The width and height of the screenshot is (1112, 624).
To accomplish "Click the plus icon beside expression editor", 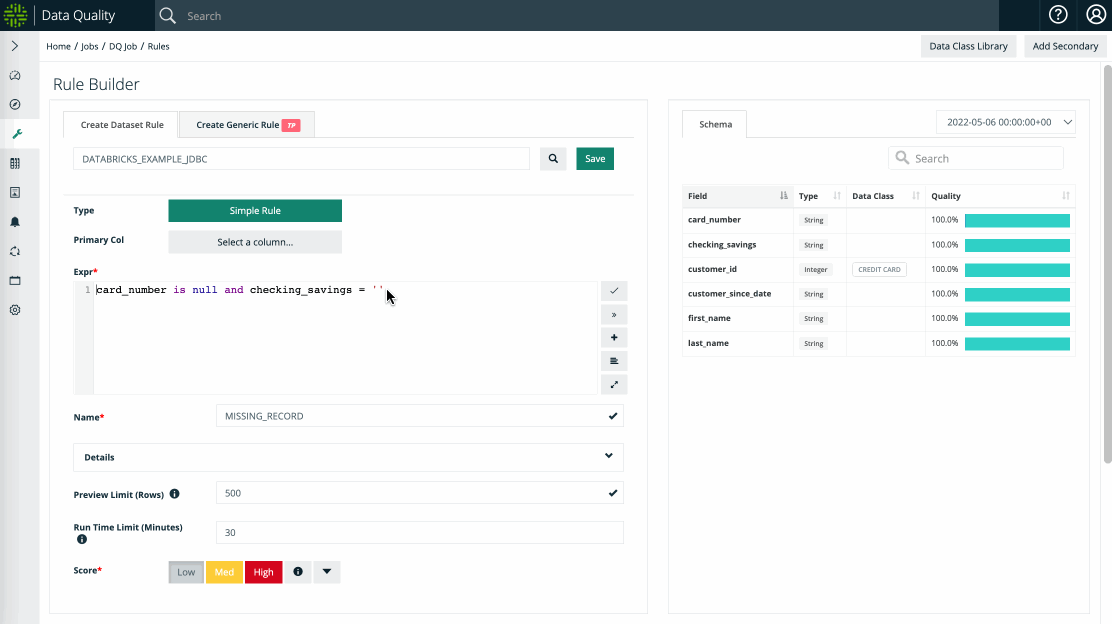I will coord(614,337).
